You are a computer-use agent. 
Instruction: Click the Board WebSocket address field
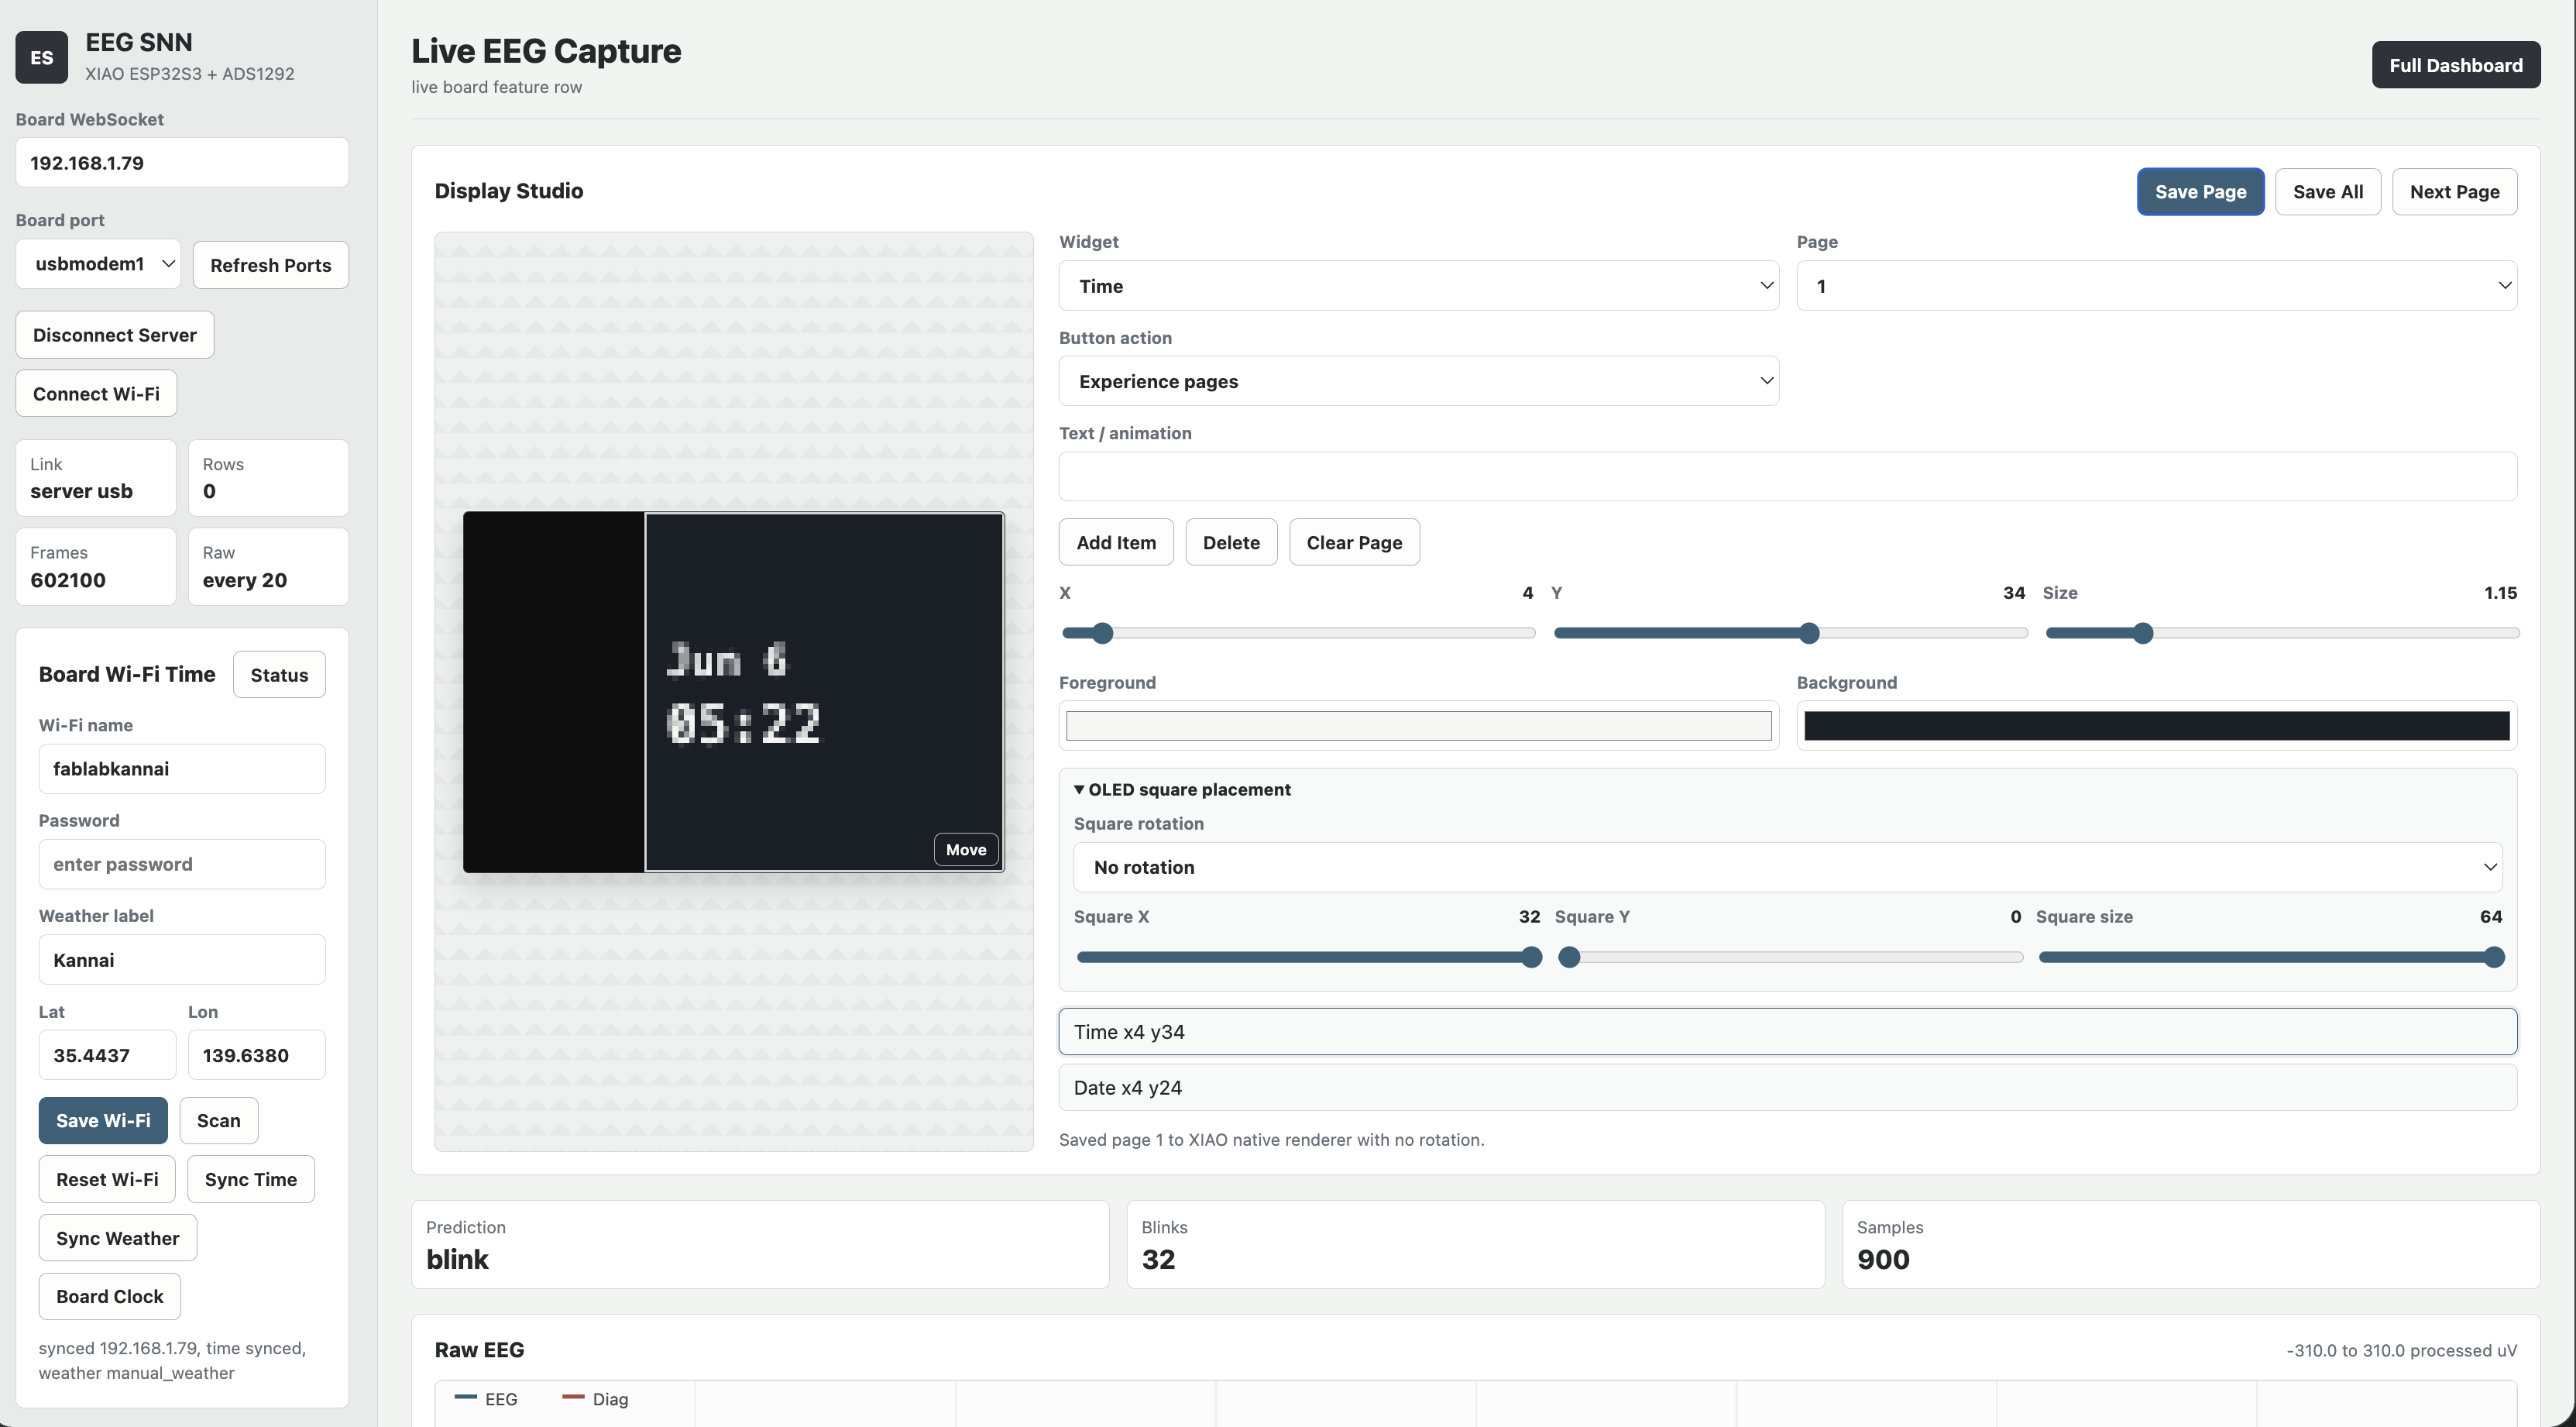182,162
